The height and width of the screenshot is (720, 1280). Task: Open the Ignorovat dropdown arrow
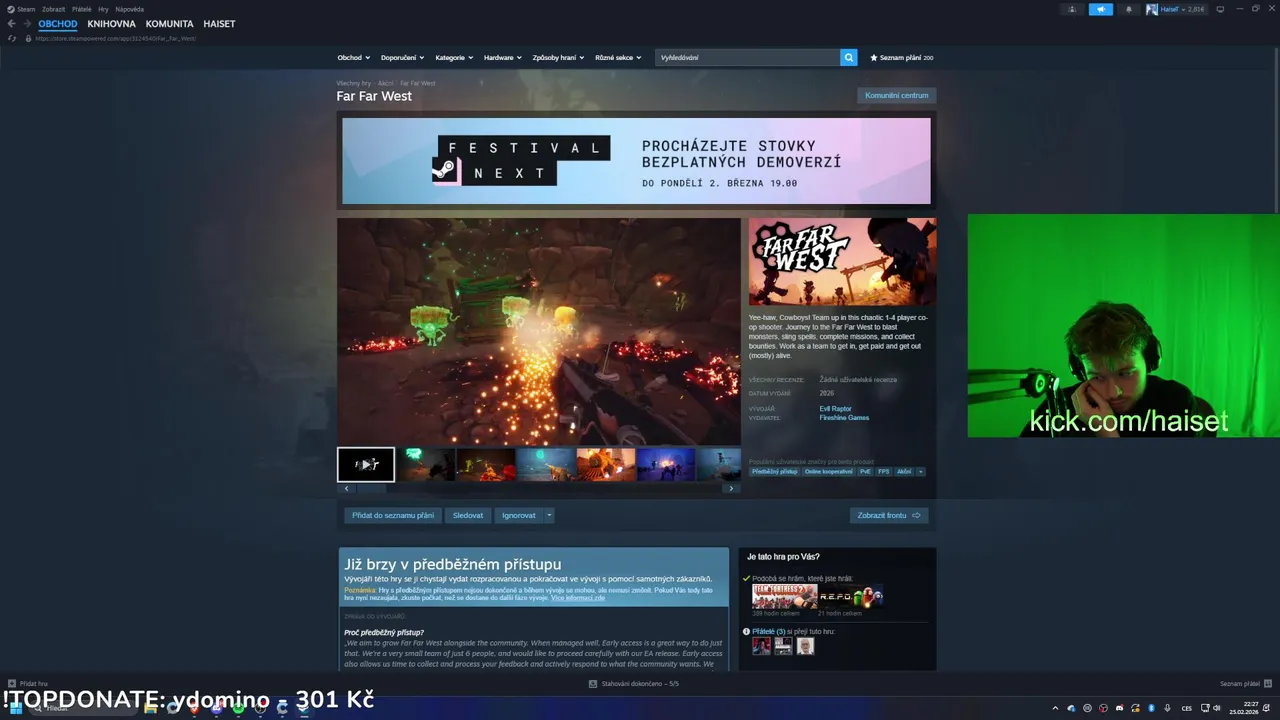pyautogui.click(x=549, y=516)
